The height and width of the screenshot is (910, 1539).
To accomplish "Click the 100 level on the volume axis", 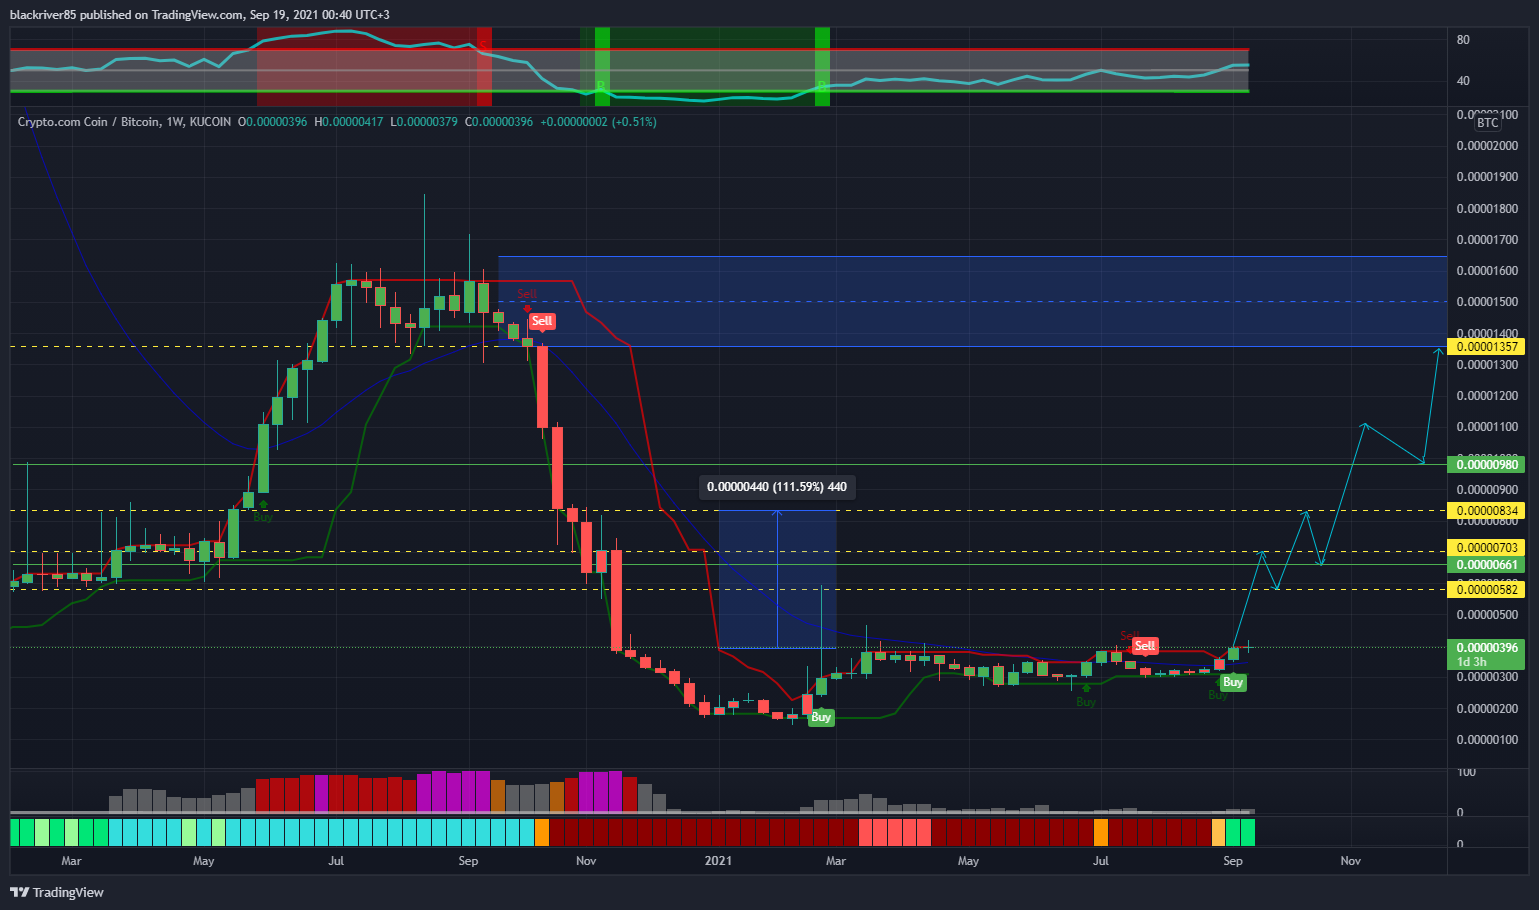I will (x=1466, y=772).
